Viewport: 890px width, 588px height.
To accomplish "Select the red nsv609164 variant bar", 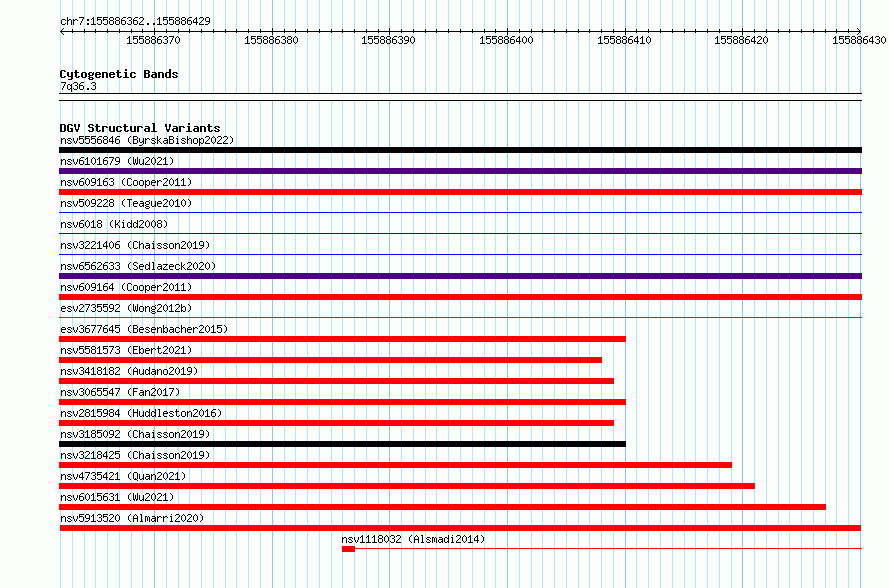I will tap(460, 297).
